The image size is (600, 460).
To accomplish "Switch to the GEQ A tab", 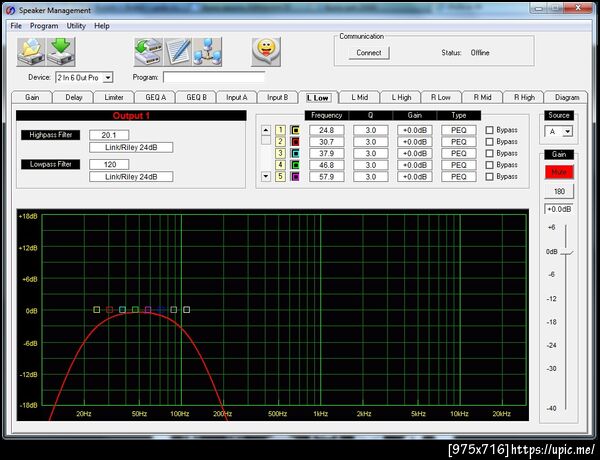I will click(156, 98).
